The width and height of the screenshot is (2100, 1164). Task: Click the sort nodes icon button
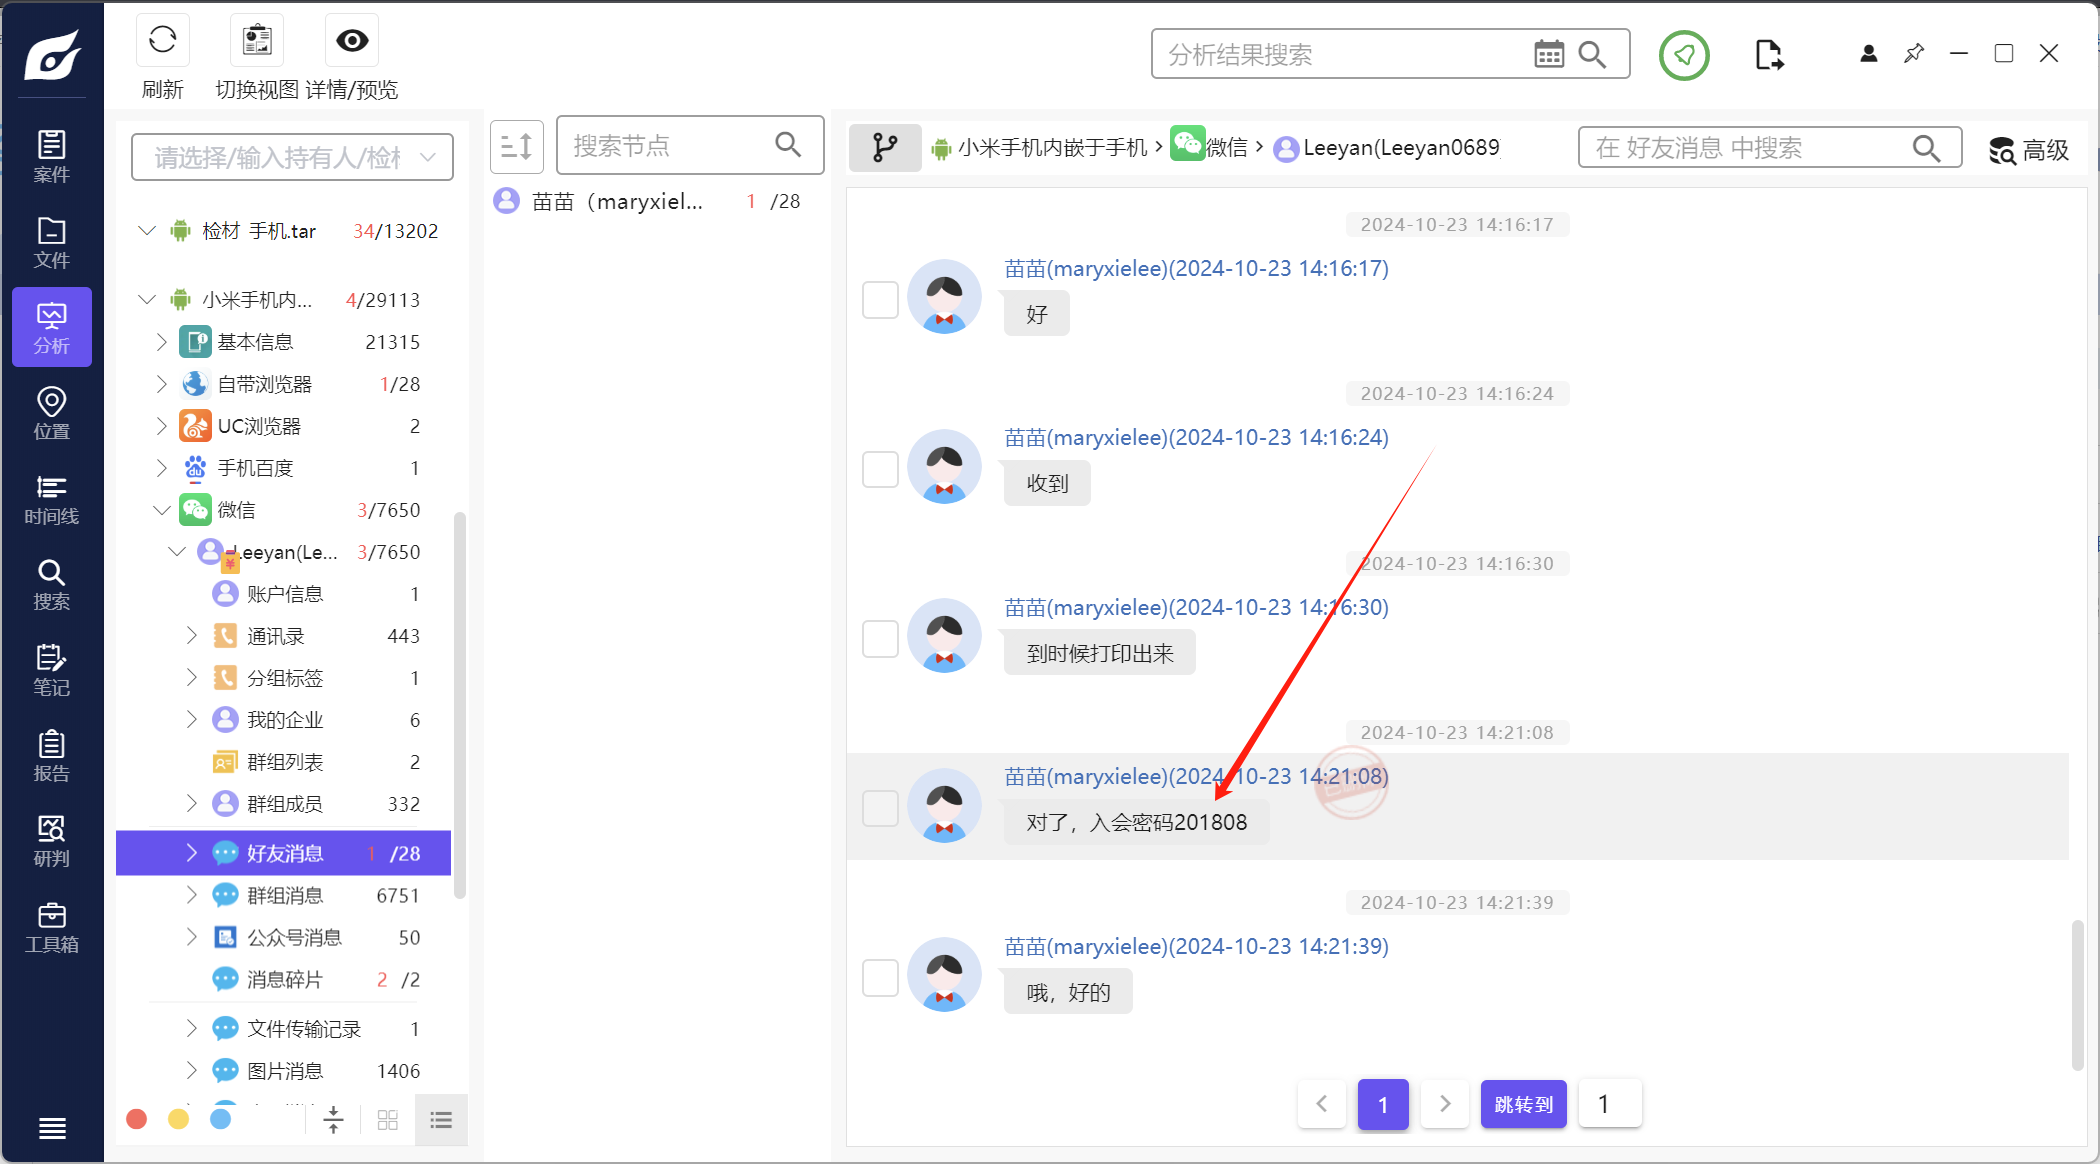(x=516, y=147)
